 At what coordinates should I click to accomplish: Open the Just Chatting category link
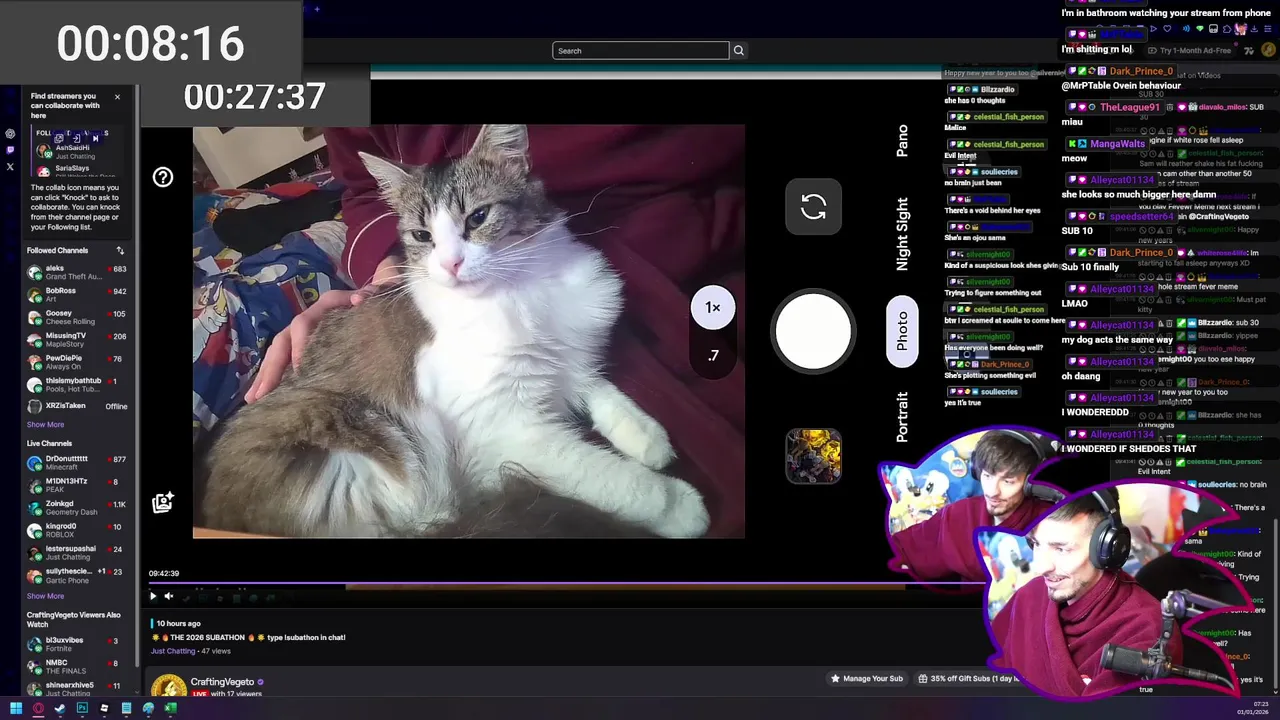pos(173,651)
